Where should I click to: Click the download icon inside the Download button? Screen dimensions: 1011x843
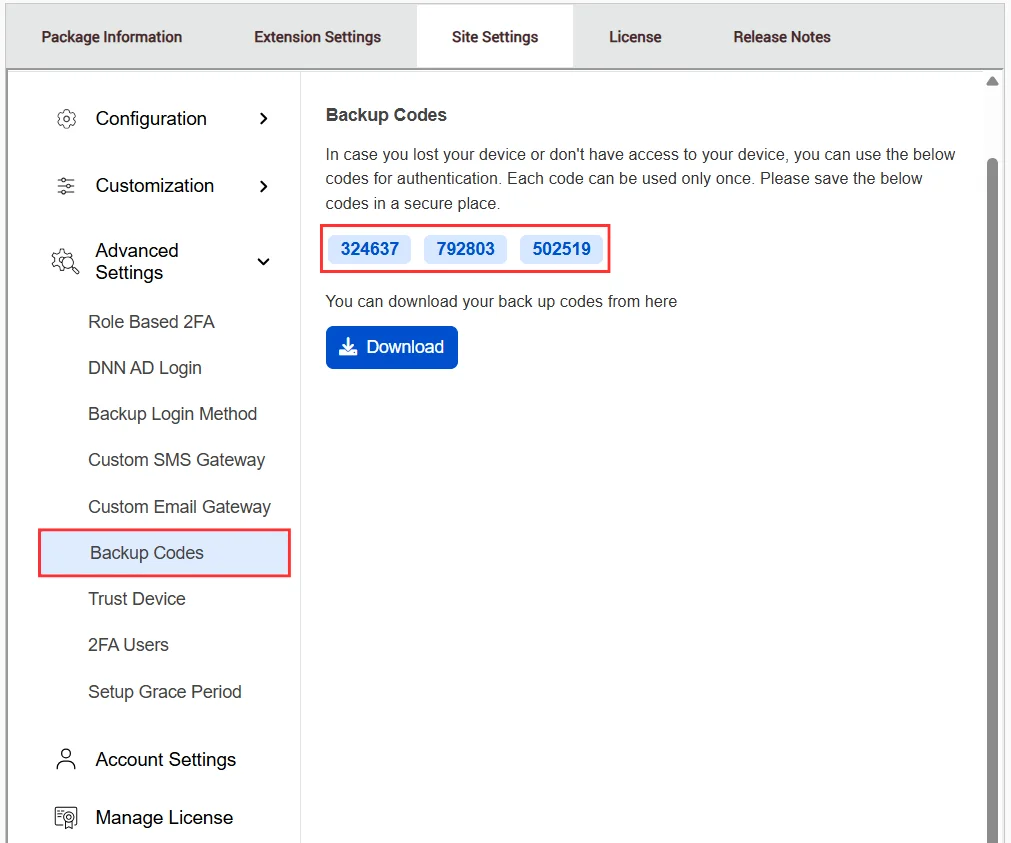(348, 346)
